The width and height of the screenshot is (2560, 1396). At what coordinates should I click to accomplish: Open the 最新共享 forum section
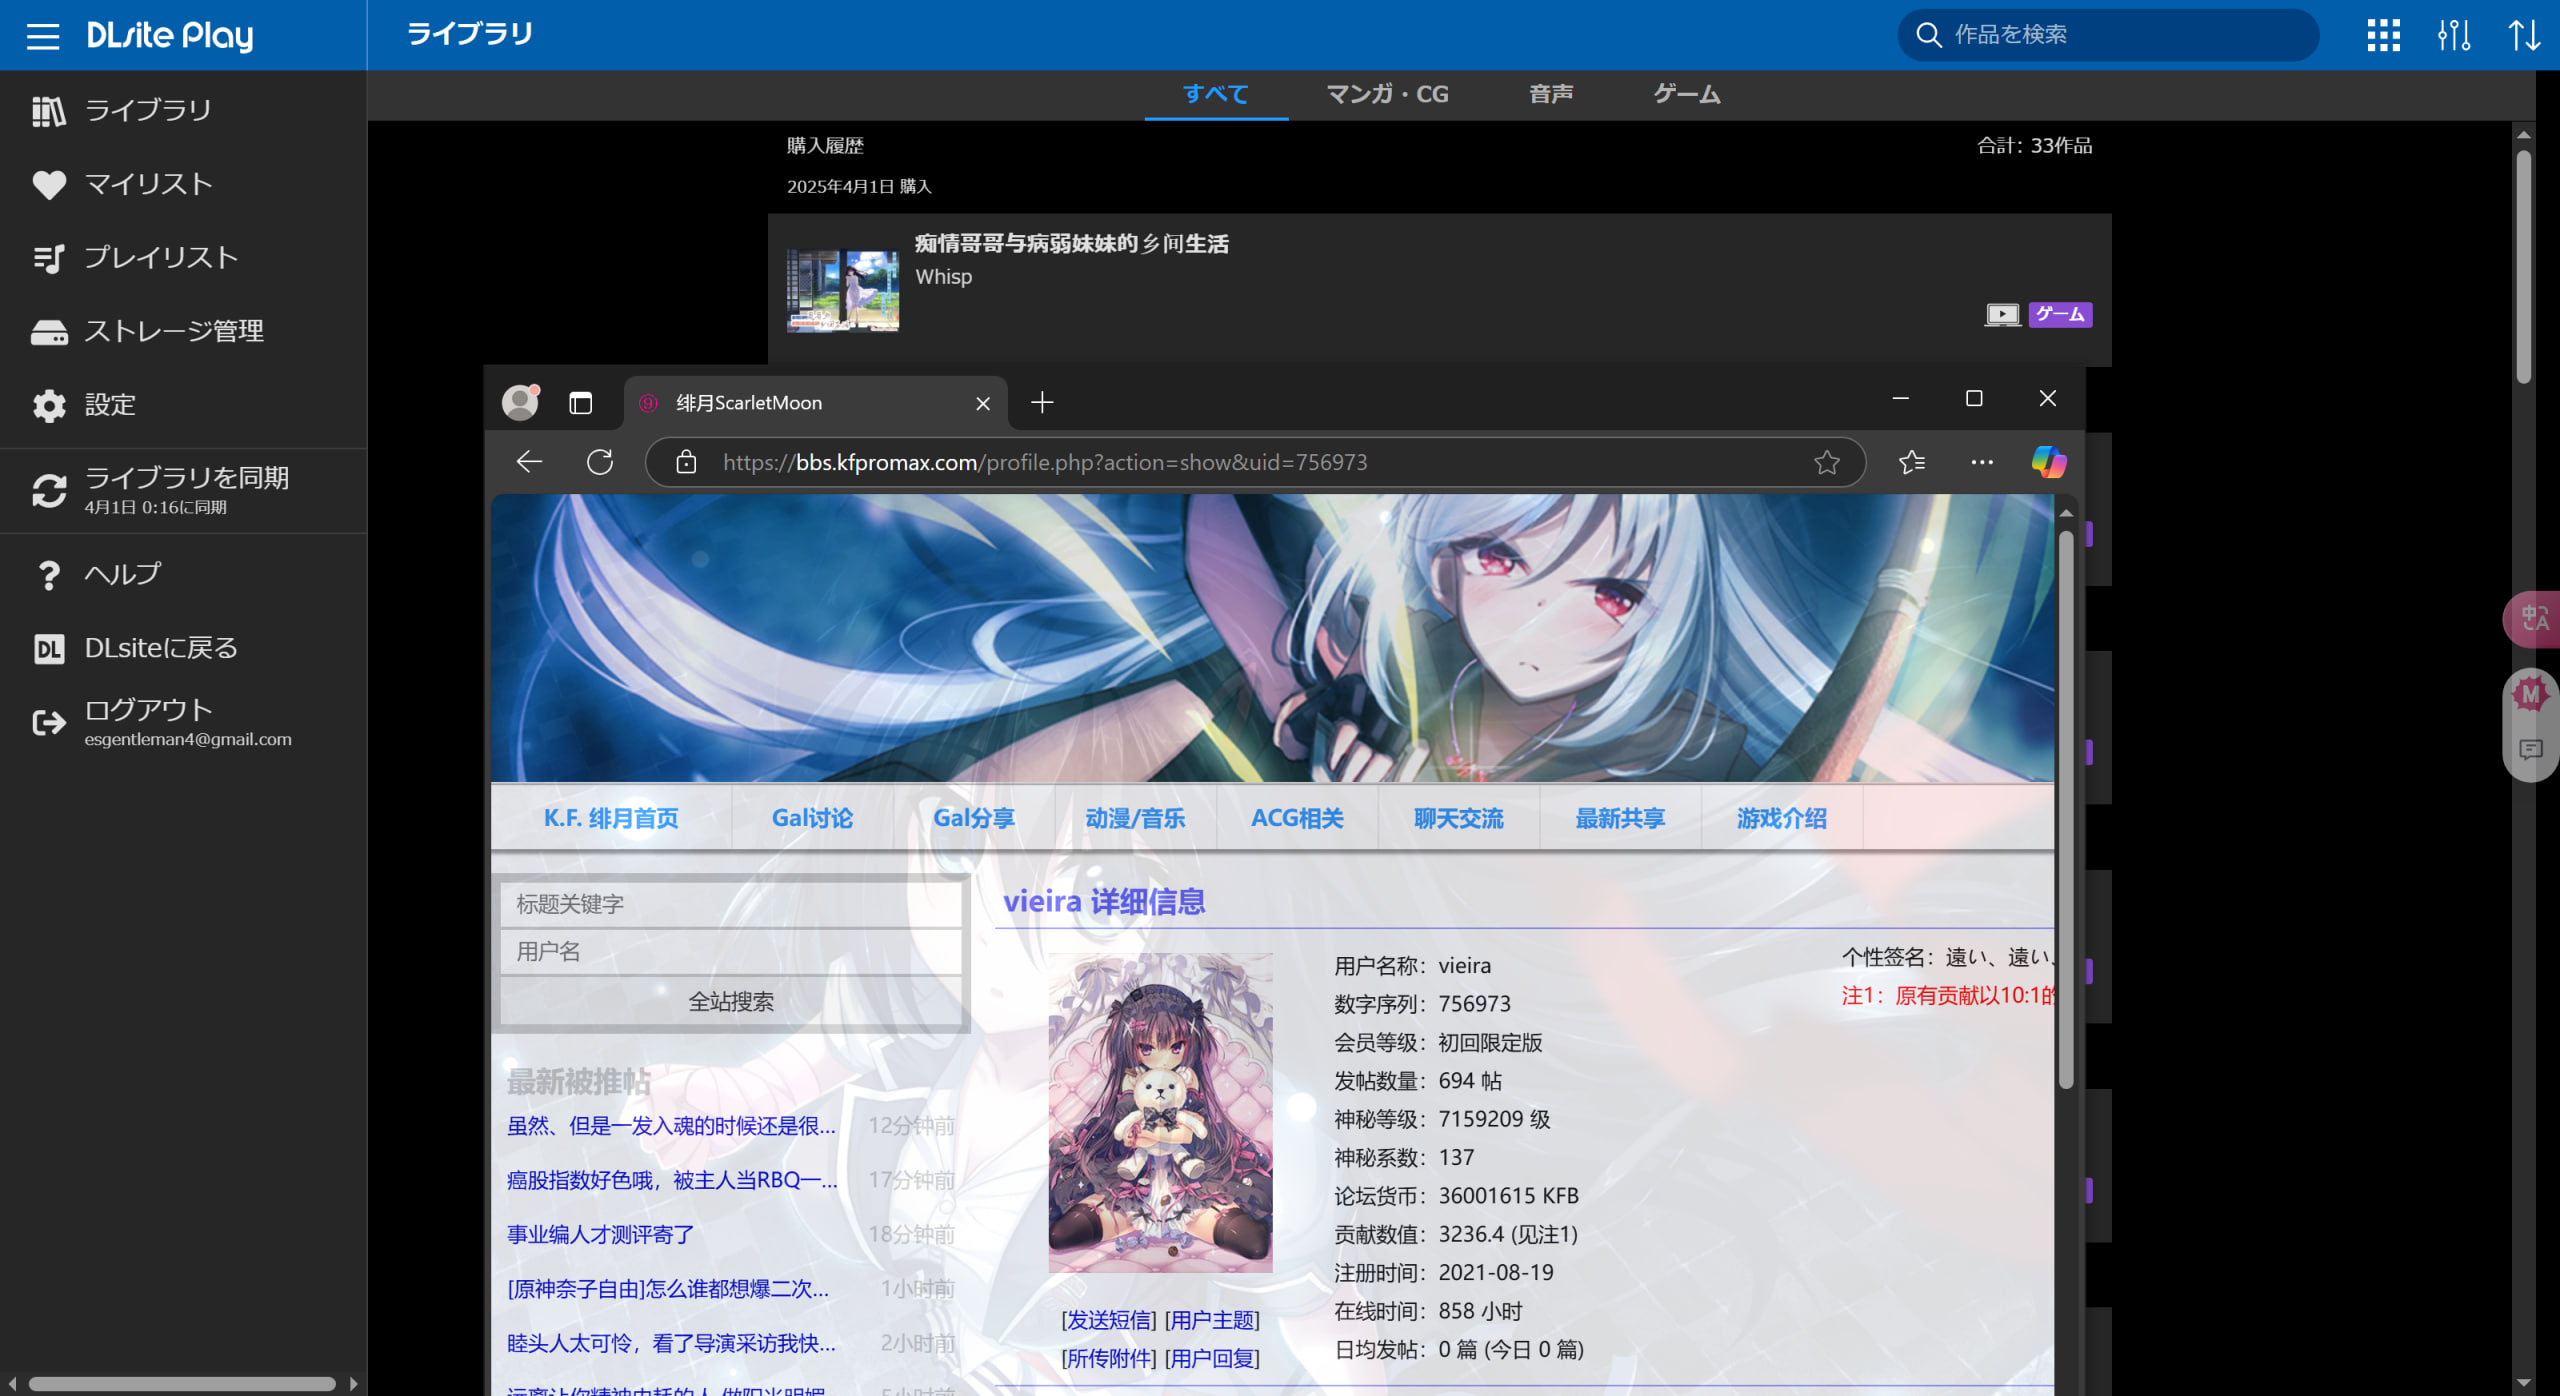pyautogui.click(x=1620, y=818)
